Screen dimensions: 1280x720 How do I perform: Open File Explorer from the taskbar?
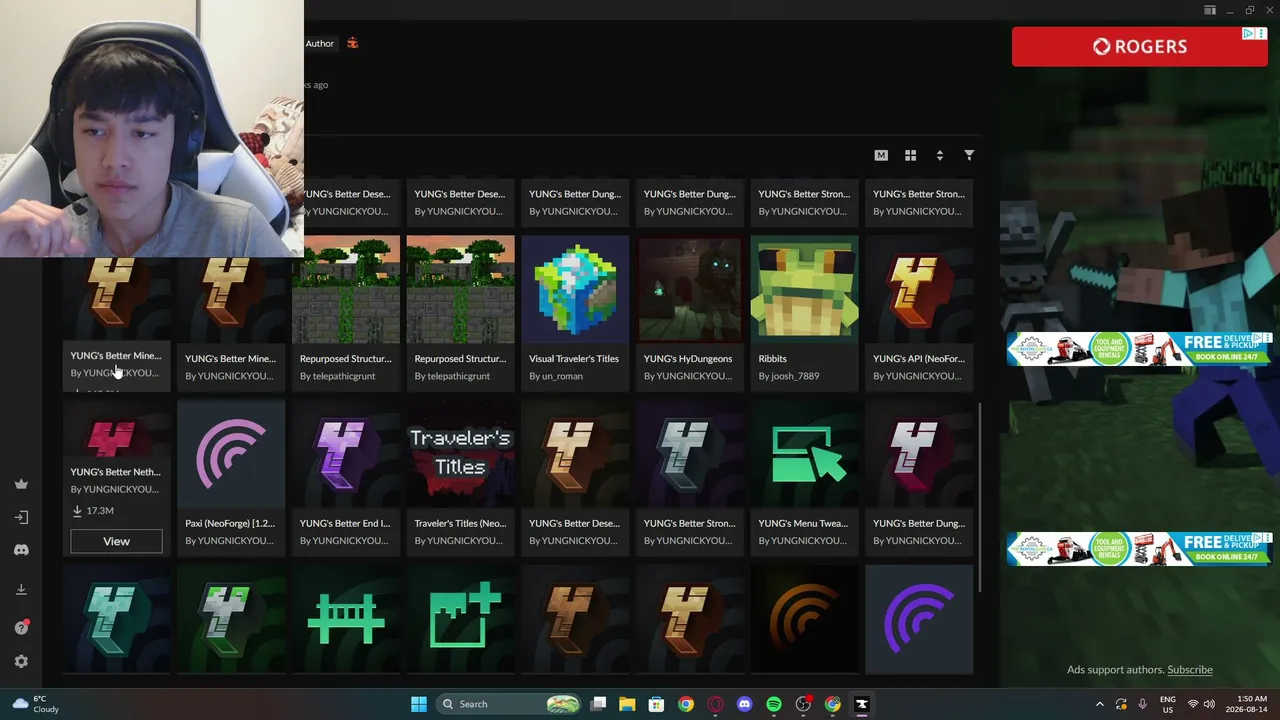coord(627,704)
